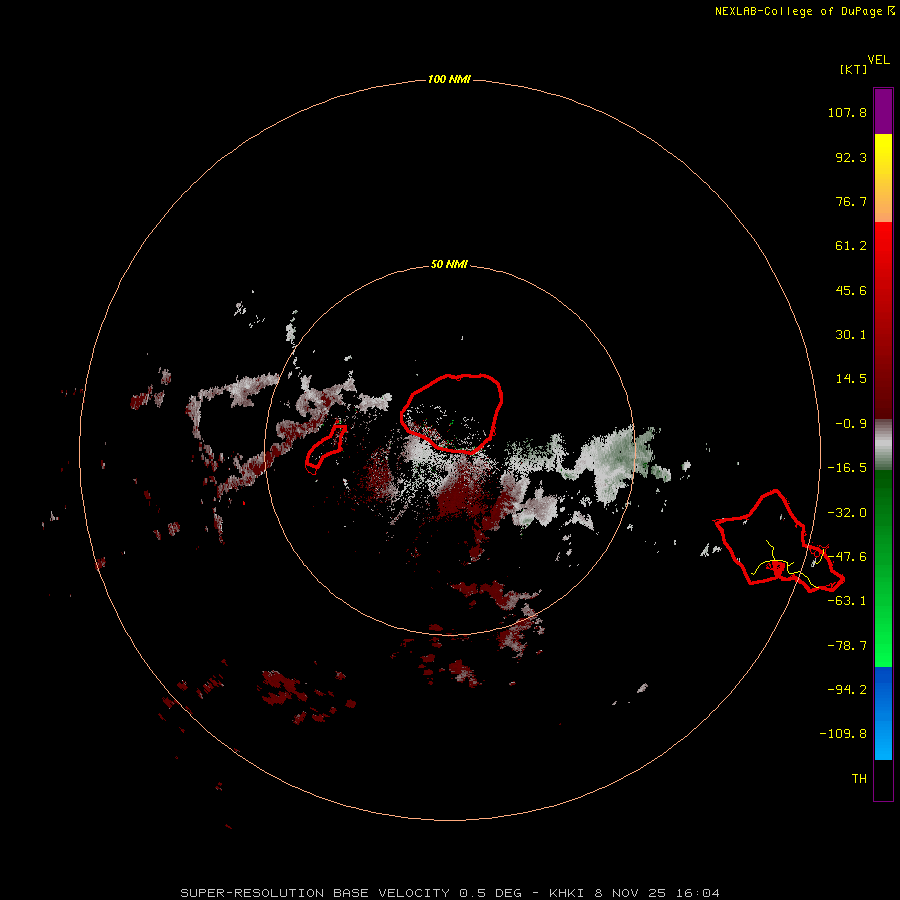900x900 pixels.
Task: Click the -78.7 legend value
Action: click(847, 646)
